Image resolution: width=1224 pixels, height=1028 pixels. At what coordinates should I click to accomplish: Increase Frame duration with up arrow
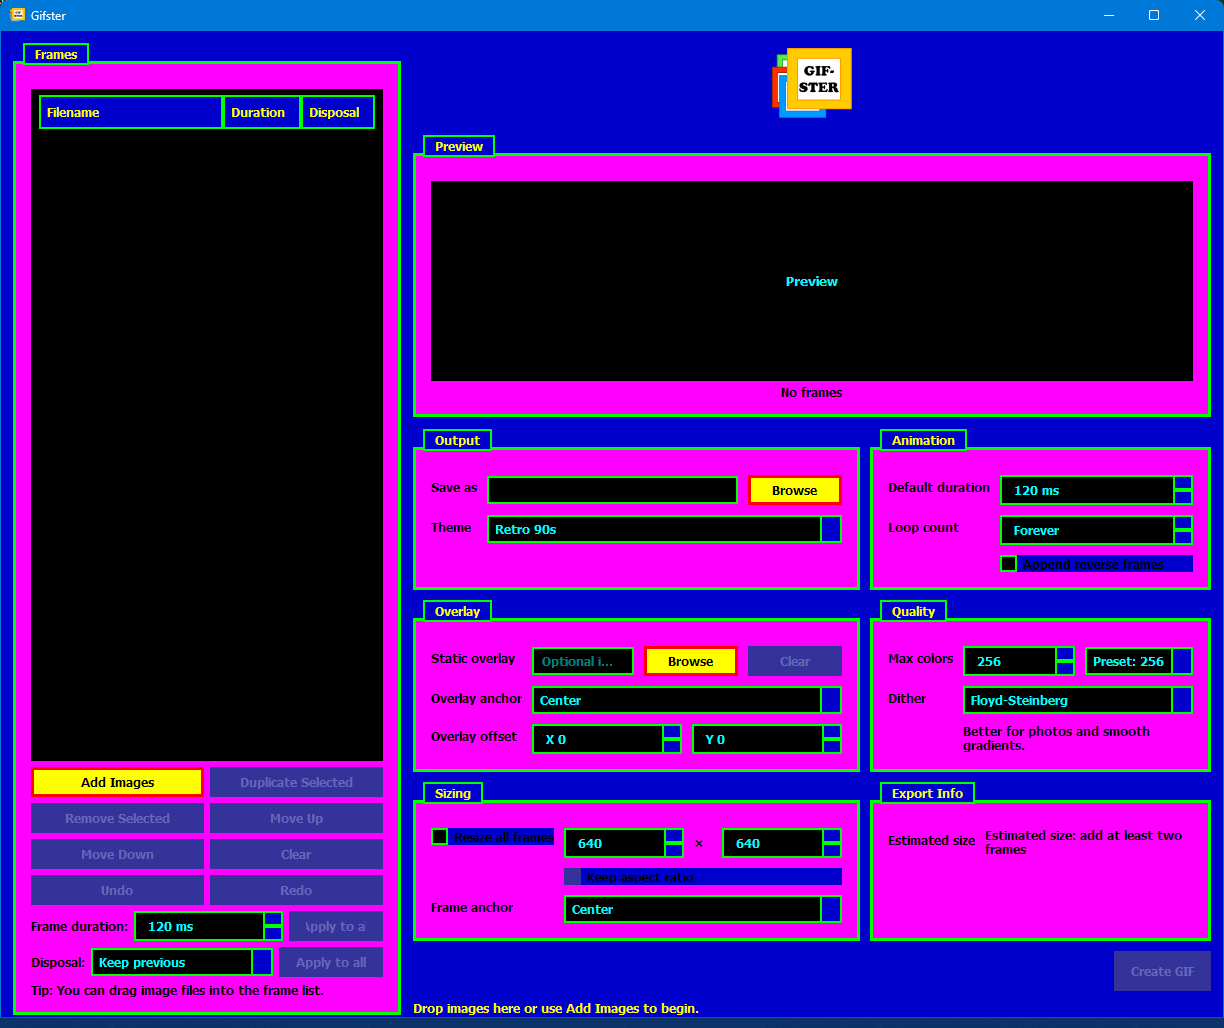point(273,919)
